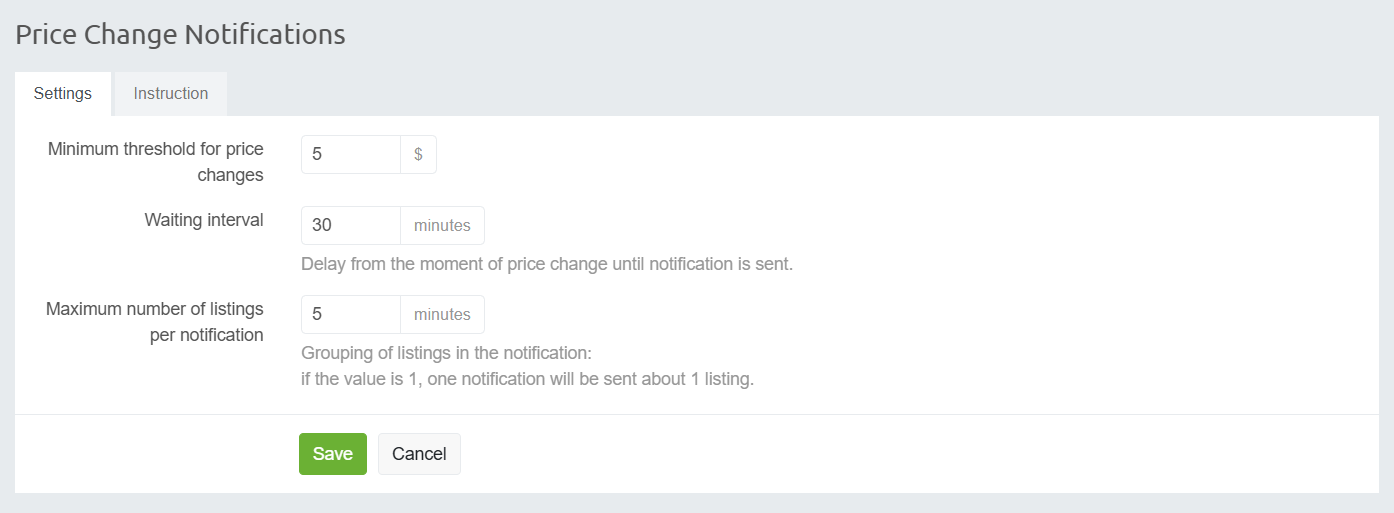Click the minutes unit beside Waiting interval

coord(442,226)
